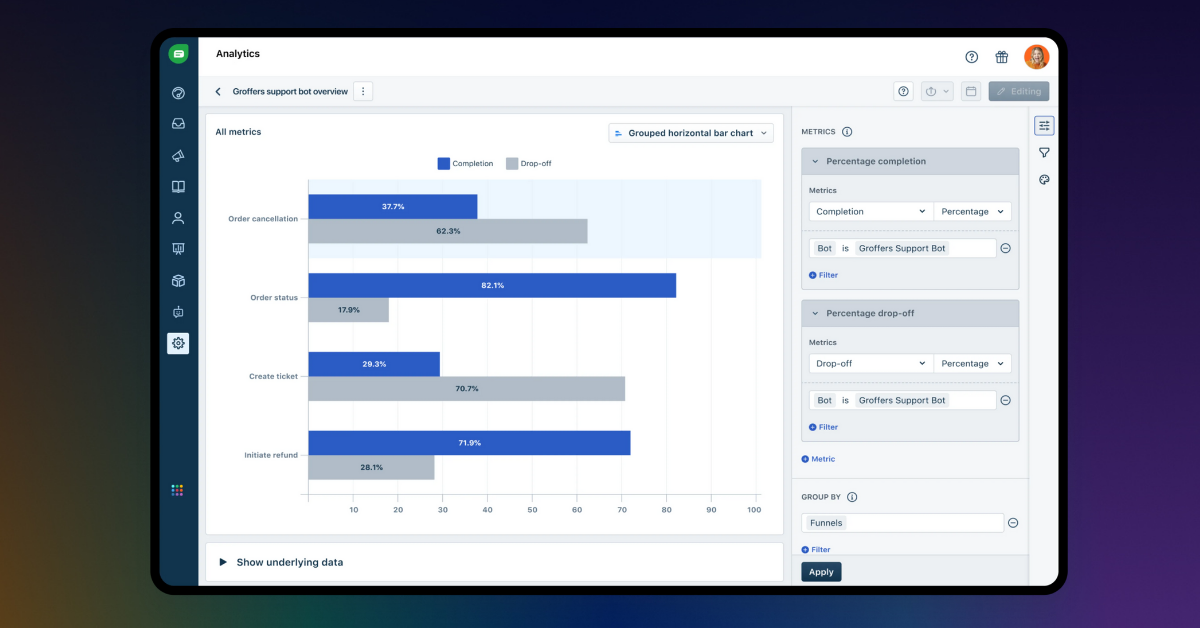The width and height of the screenshot is (1200, 628).
Task: Click the 82.1% Order status completion bar
Action: pyautogui.click(x=492, y=285)
